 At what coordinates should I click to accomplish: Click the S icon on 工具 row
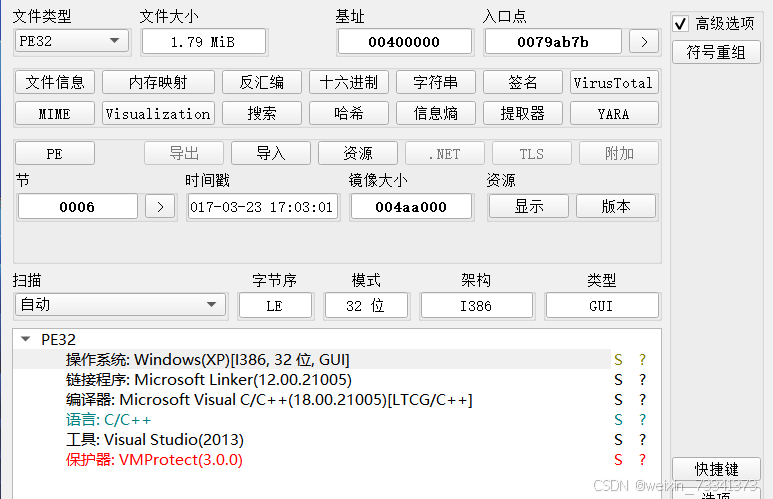coord(618,439)
